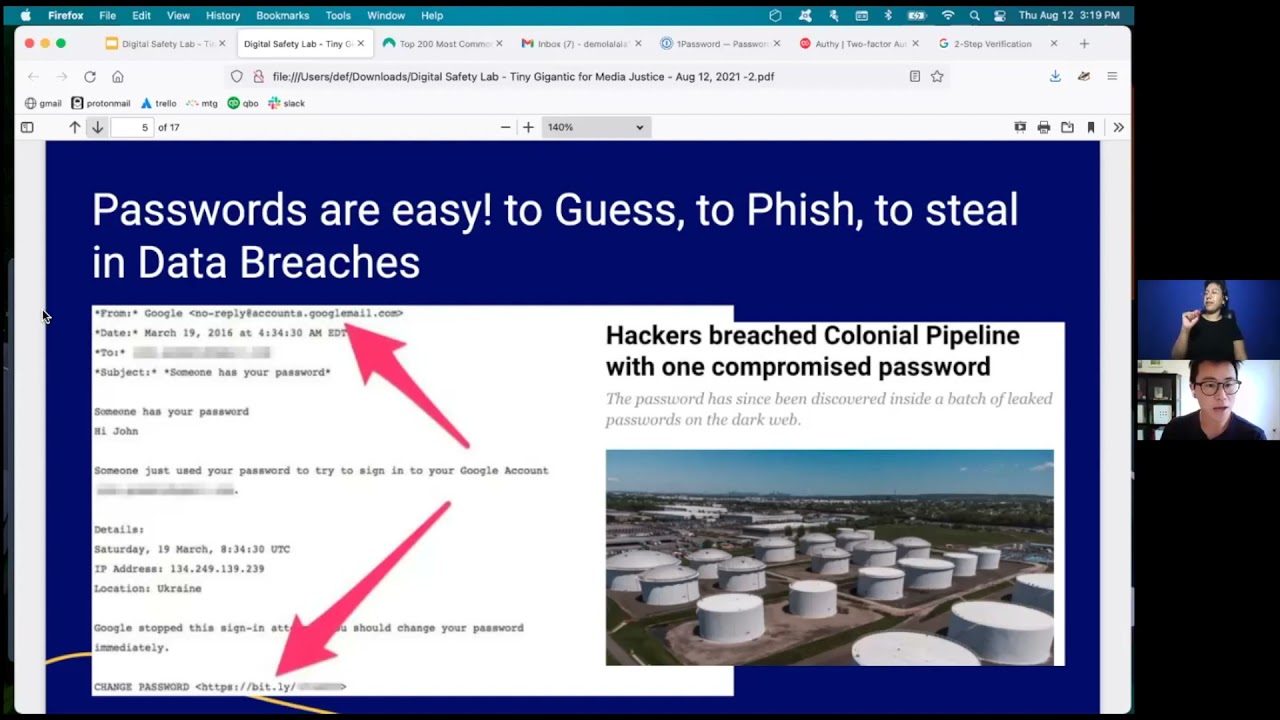Click the page number field
1280x720 pixels.
132,127
